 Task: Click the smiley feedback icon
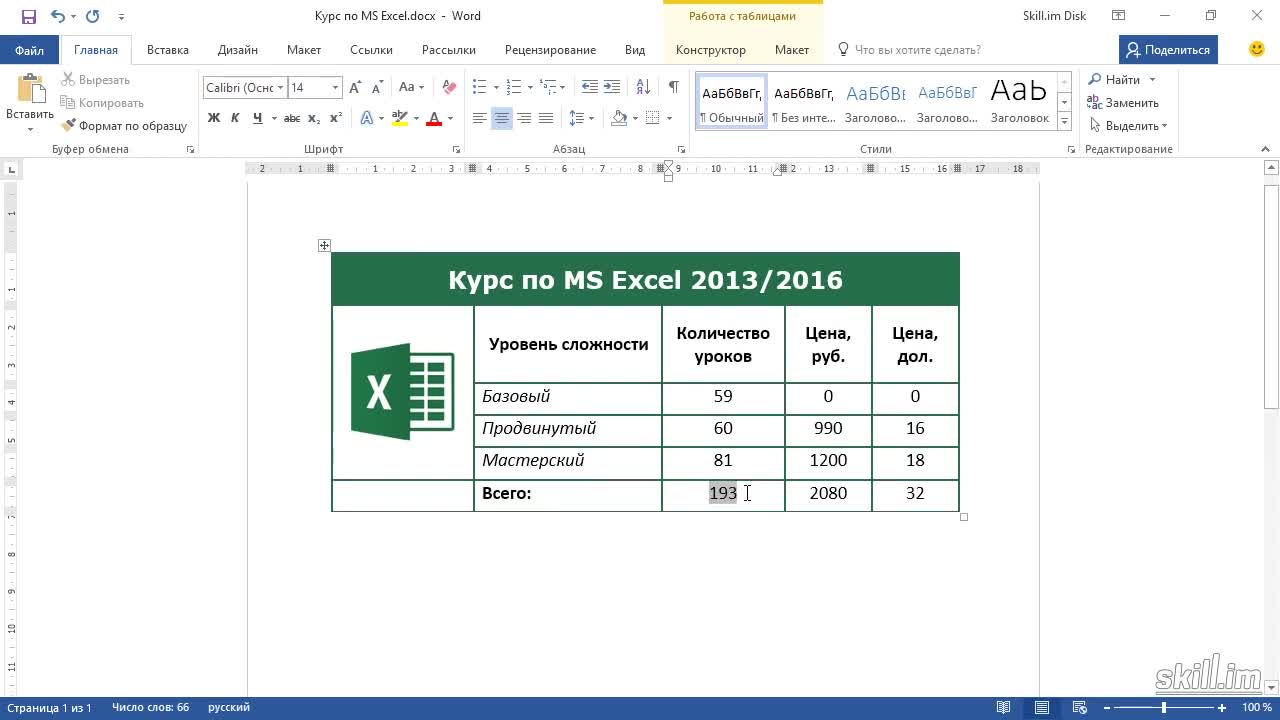pyautogui.click(x=1257, y=49)
